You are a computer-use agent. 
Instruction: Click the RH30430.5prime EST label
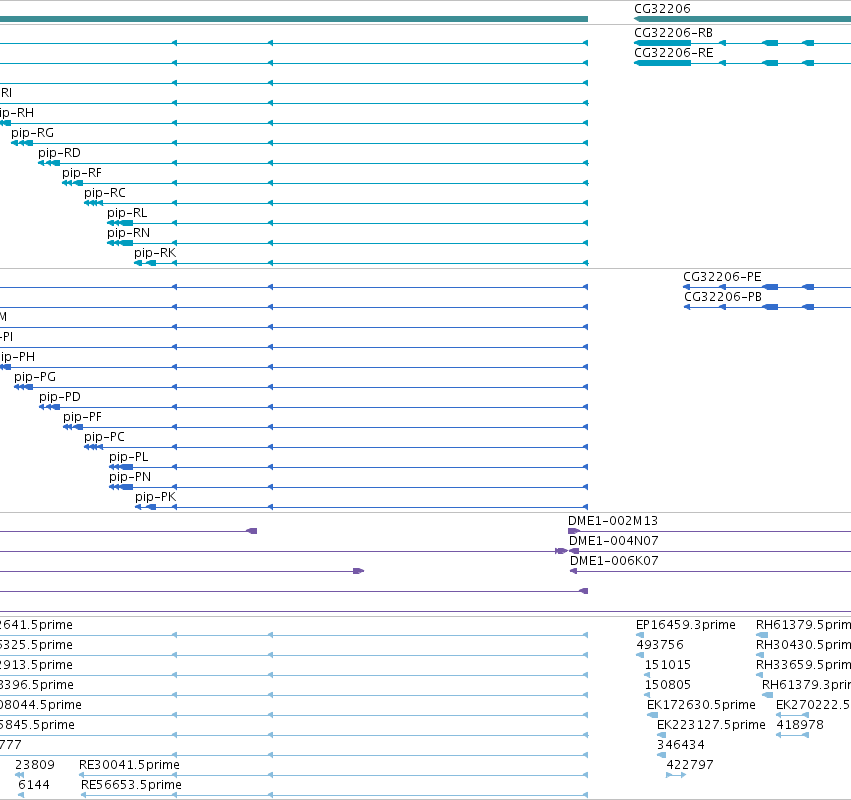[x=803, y=645]
